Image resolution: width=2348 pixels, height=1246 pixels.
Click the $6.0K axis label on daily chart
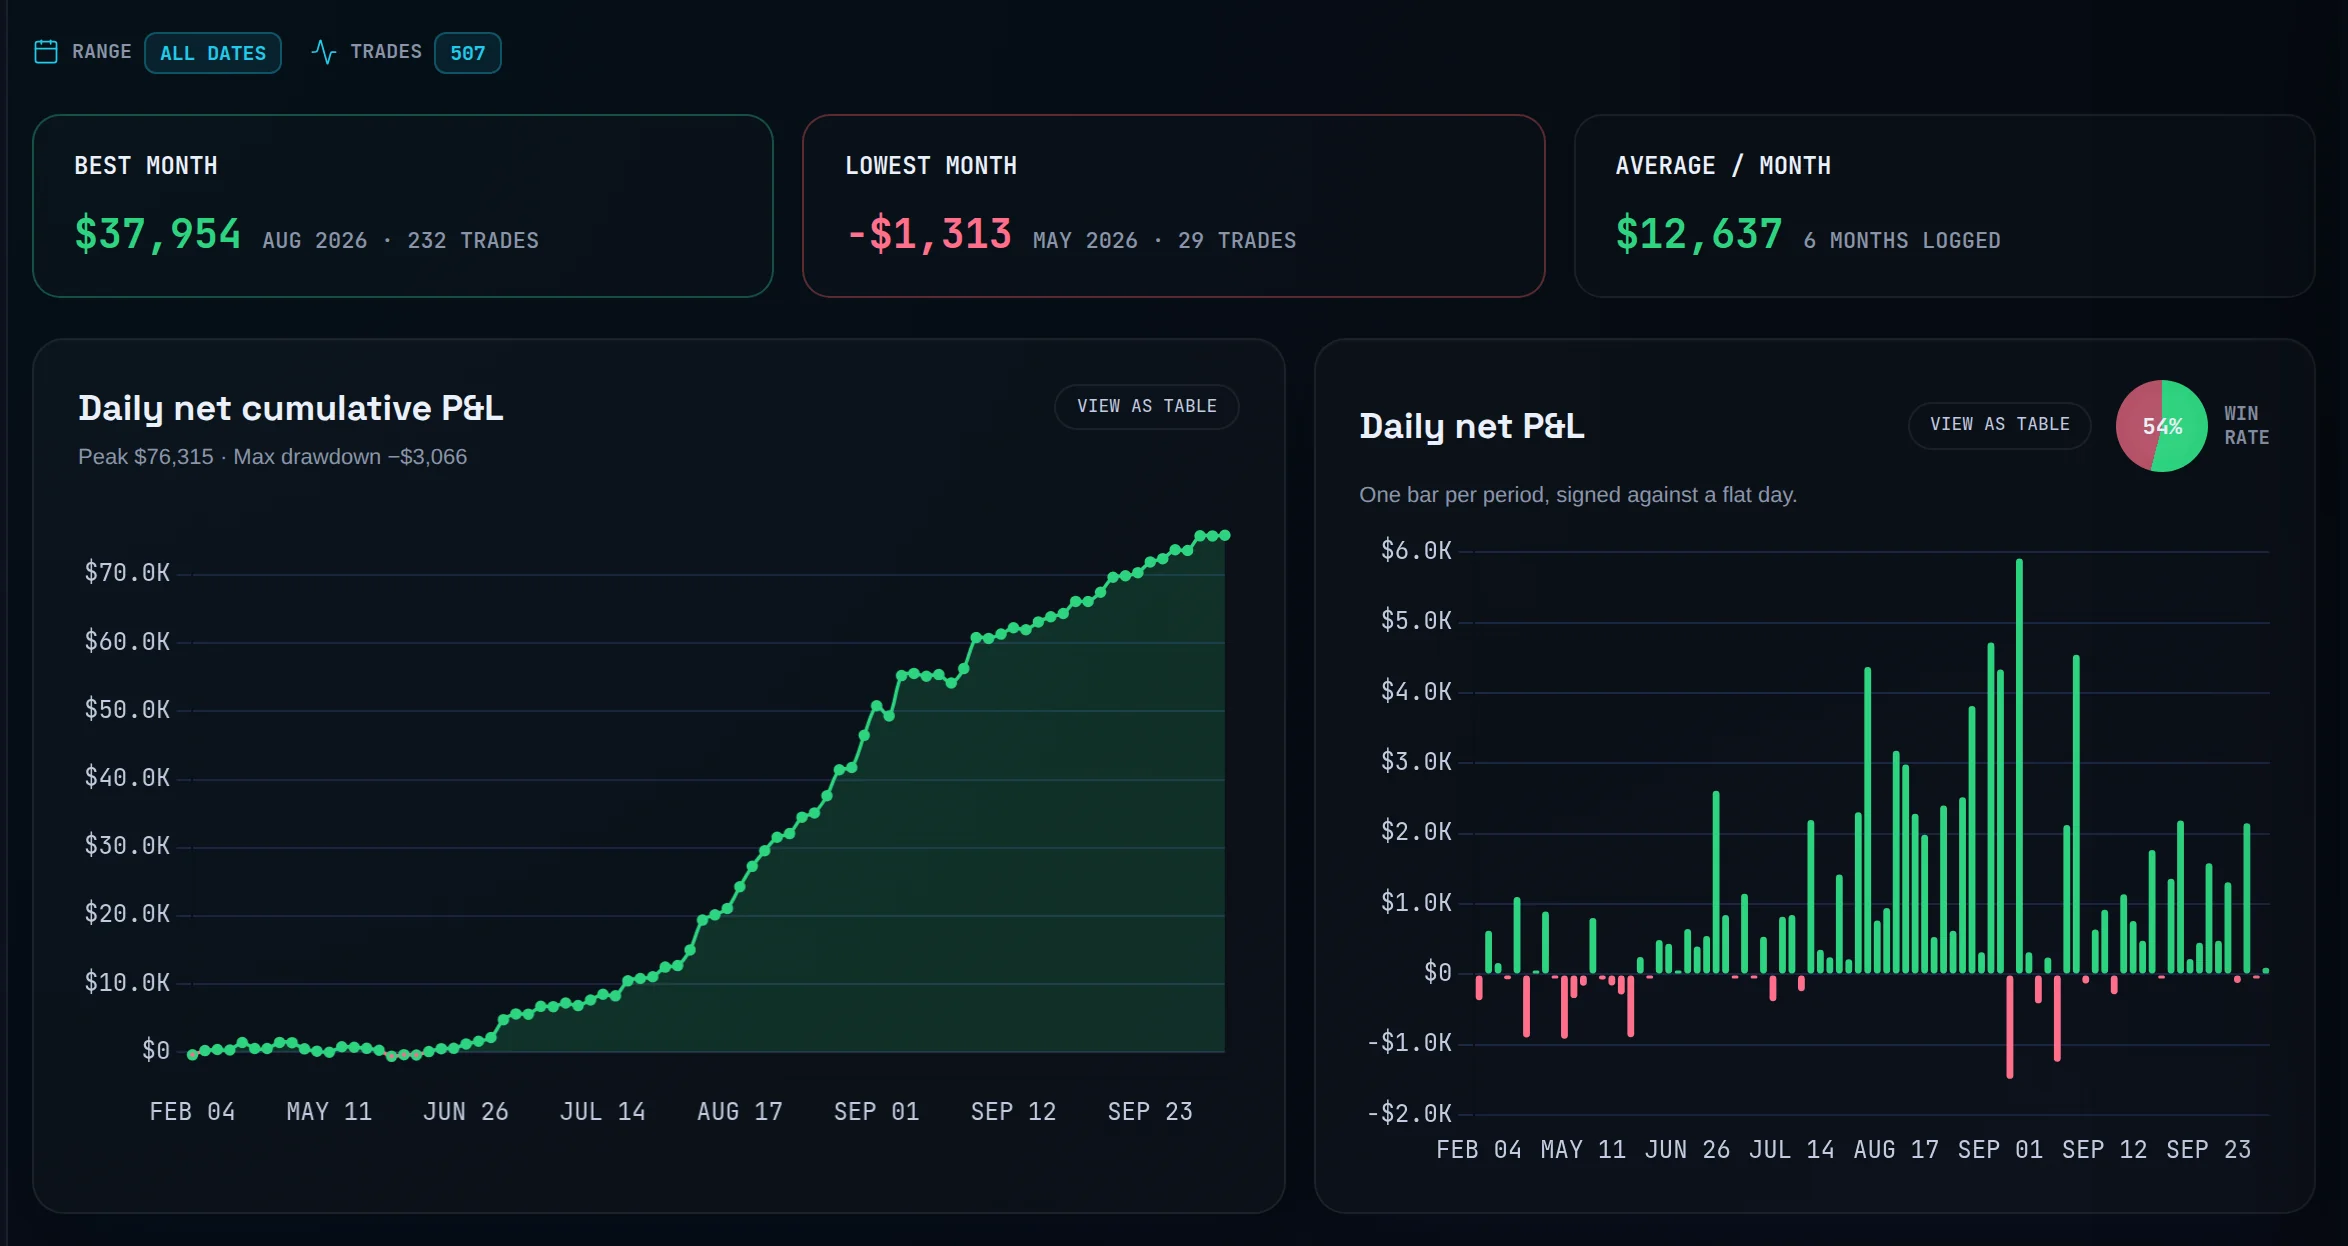(1416, 551)
